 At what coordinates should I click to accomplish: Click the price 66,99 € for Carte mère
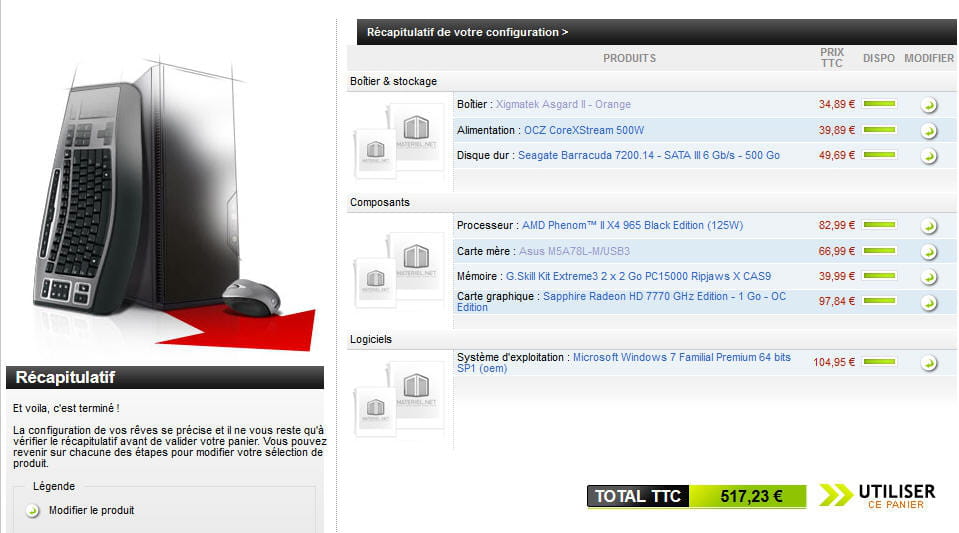(837, 251)
